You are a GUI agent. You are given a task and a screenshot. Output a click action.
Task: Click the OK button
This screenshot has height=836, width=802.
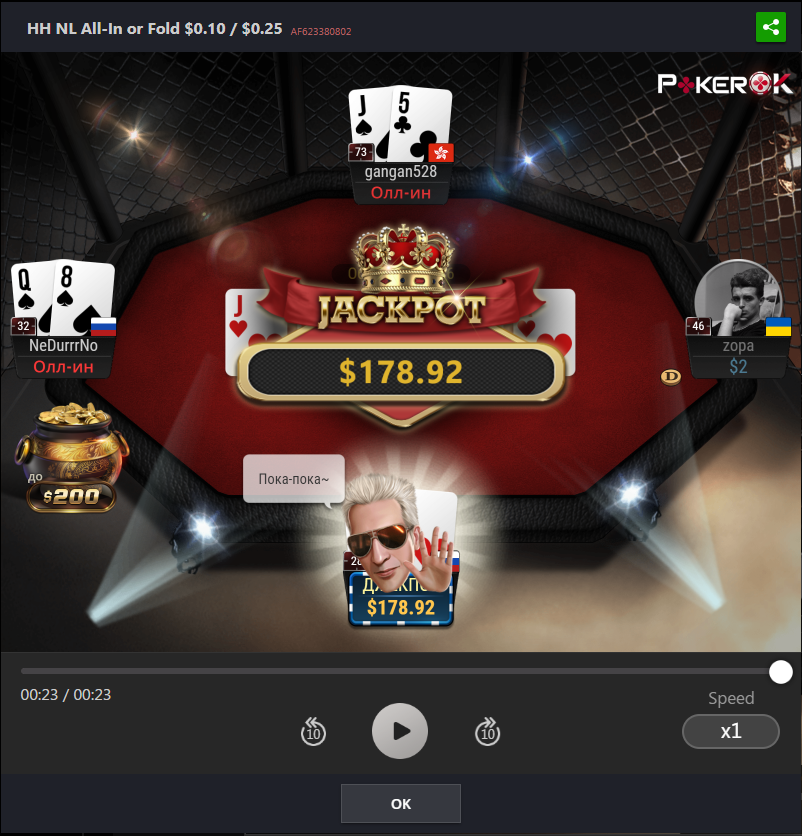click(401, 803)
